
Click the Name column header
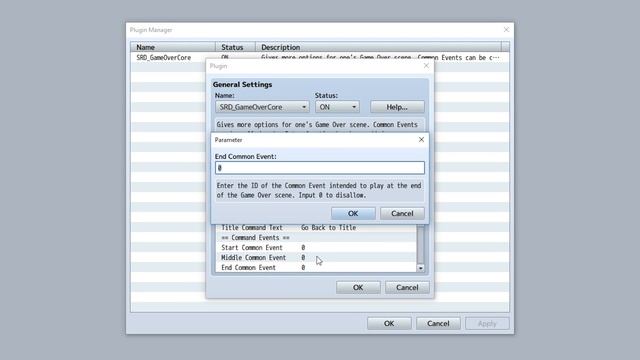pos(173,47)
